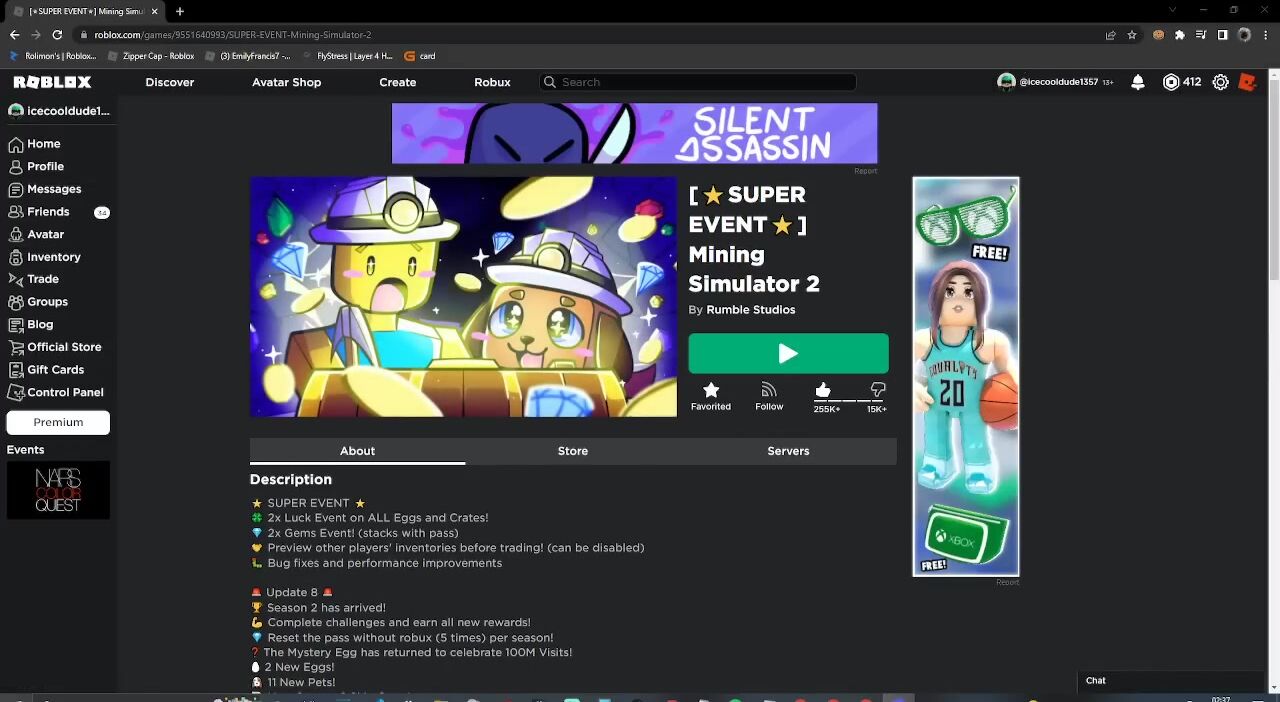Select the About tab

click(357, 451)
